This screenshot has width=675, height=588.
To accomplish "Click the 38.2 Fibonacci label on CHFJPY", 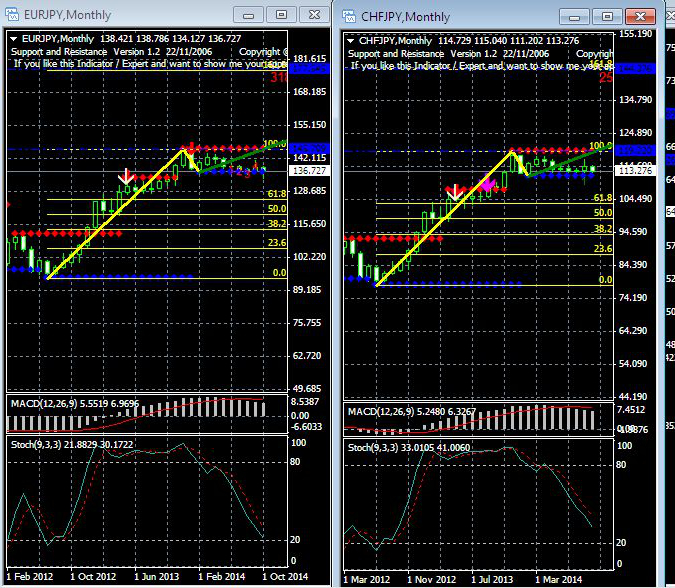I will [603, 229].
